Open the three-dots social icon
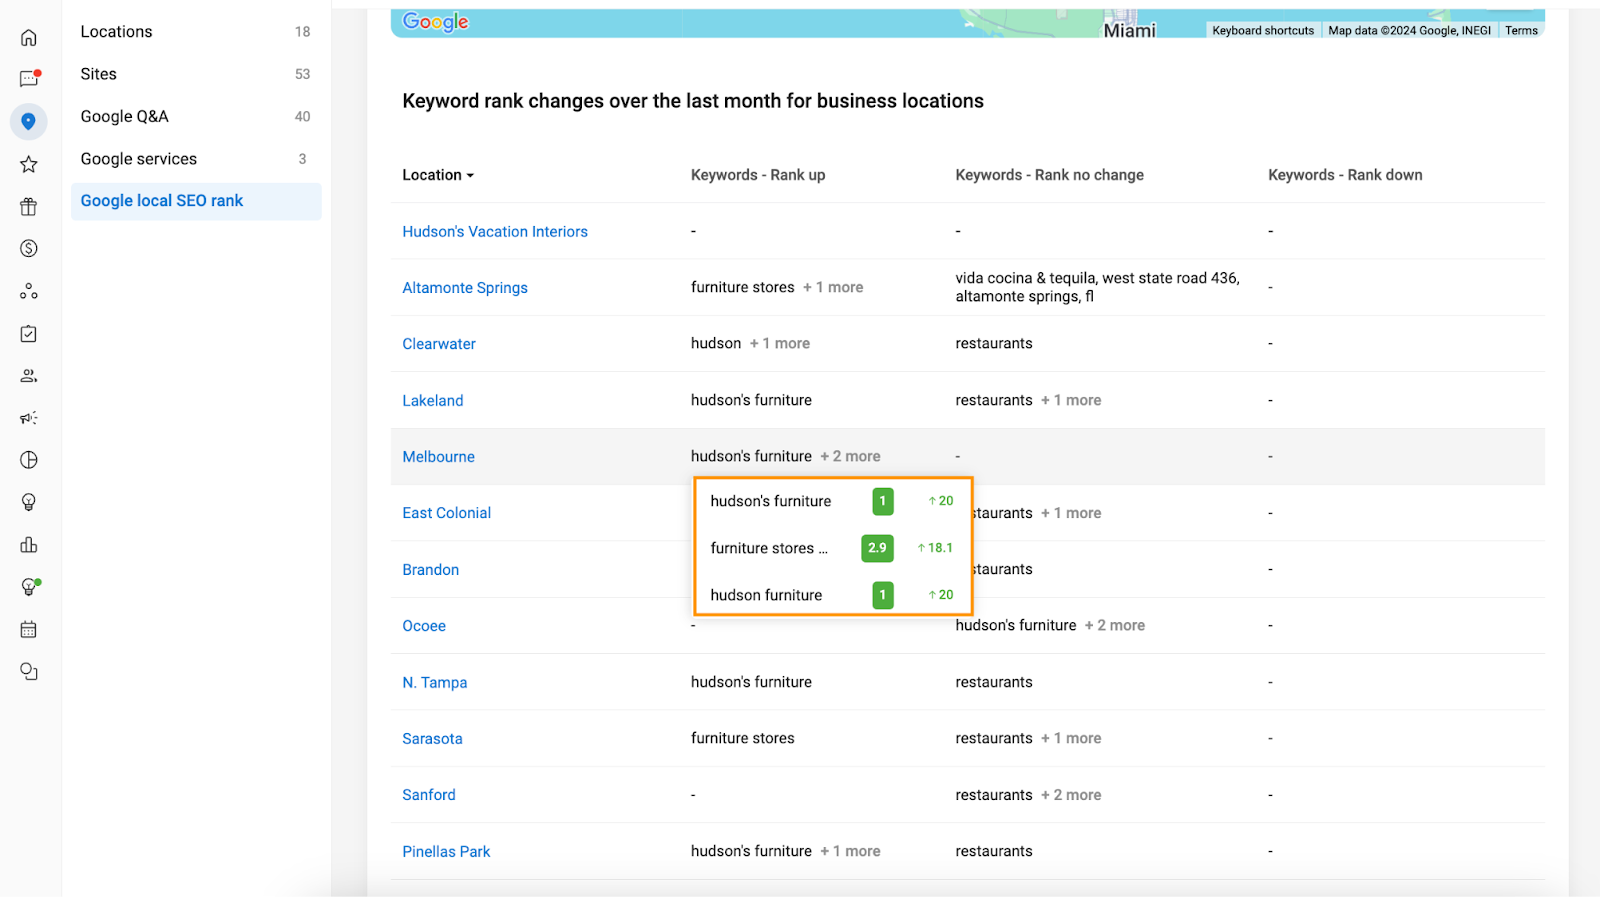 [x=29, y=291]
